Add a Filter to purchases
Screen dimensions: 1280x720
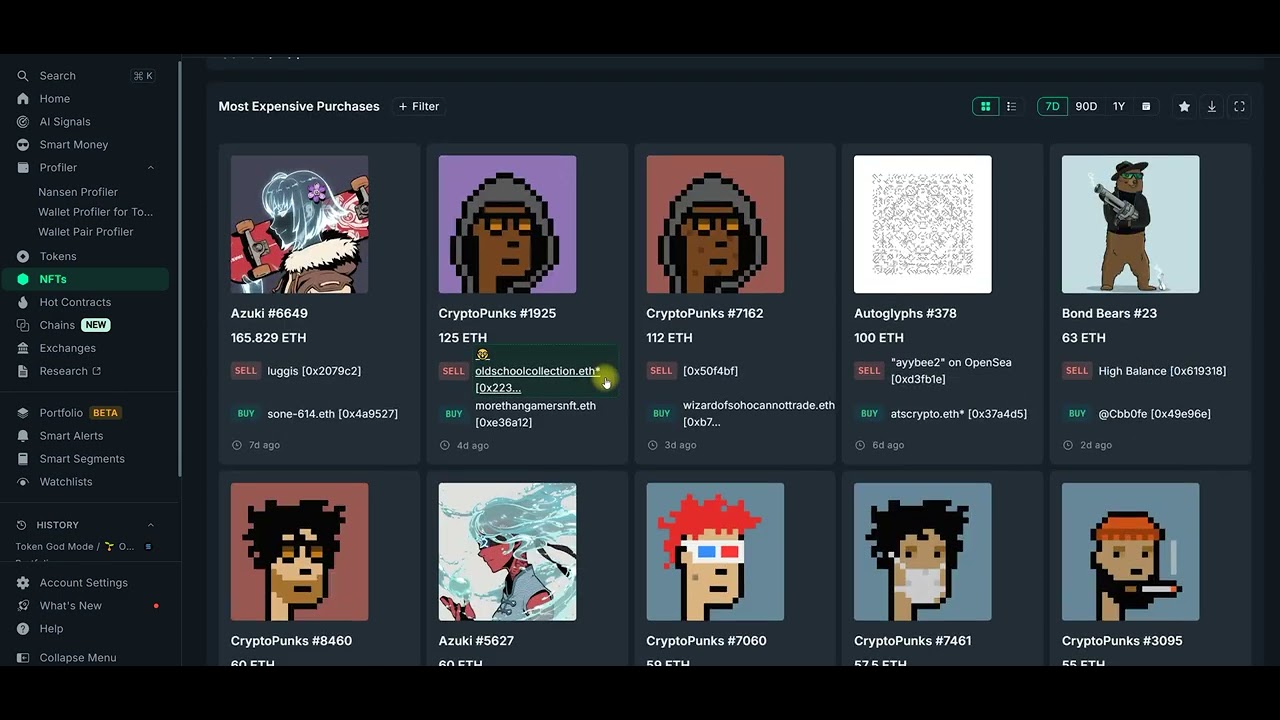(419, 106)
